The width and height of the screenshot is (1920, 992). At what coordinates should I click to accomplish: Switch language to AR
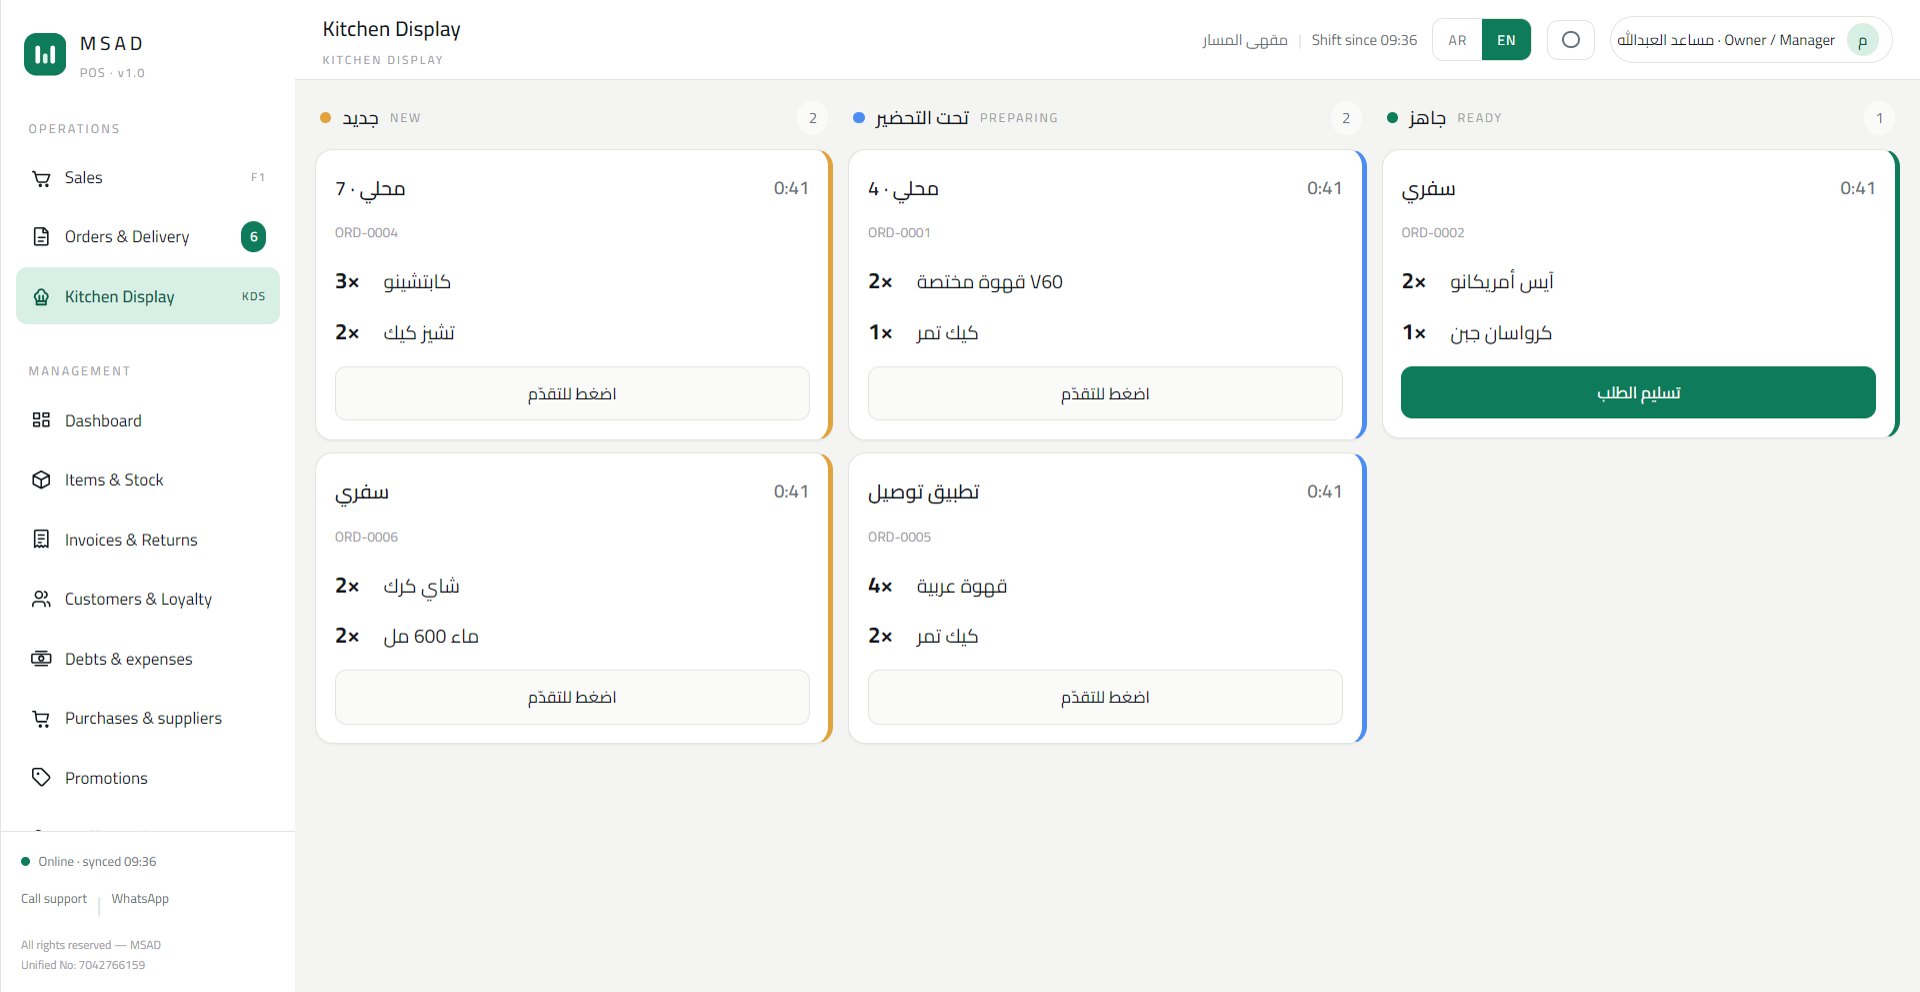click(1457, 40)
